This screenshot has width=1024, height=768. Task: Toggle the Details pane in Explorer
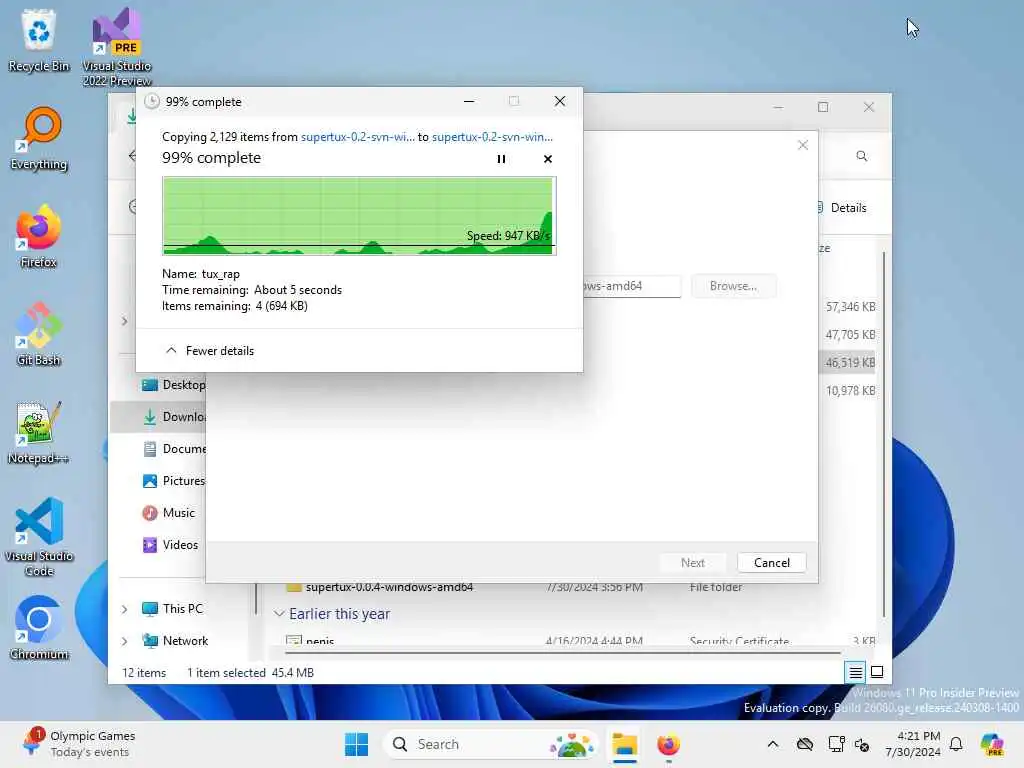[842, 208]
